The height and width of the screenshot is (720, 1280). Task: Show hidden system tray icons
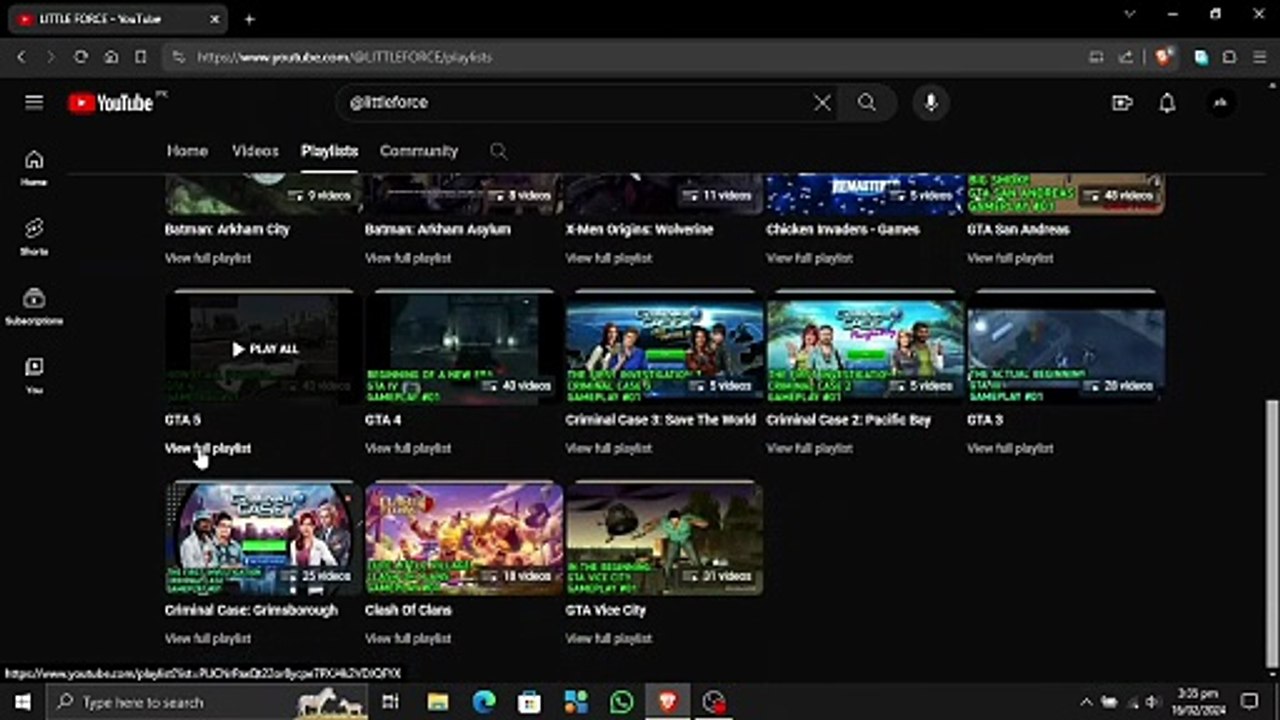tap(1086, 702)
